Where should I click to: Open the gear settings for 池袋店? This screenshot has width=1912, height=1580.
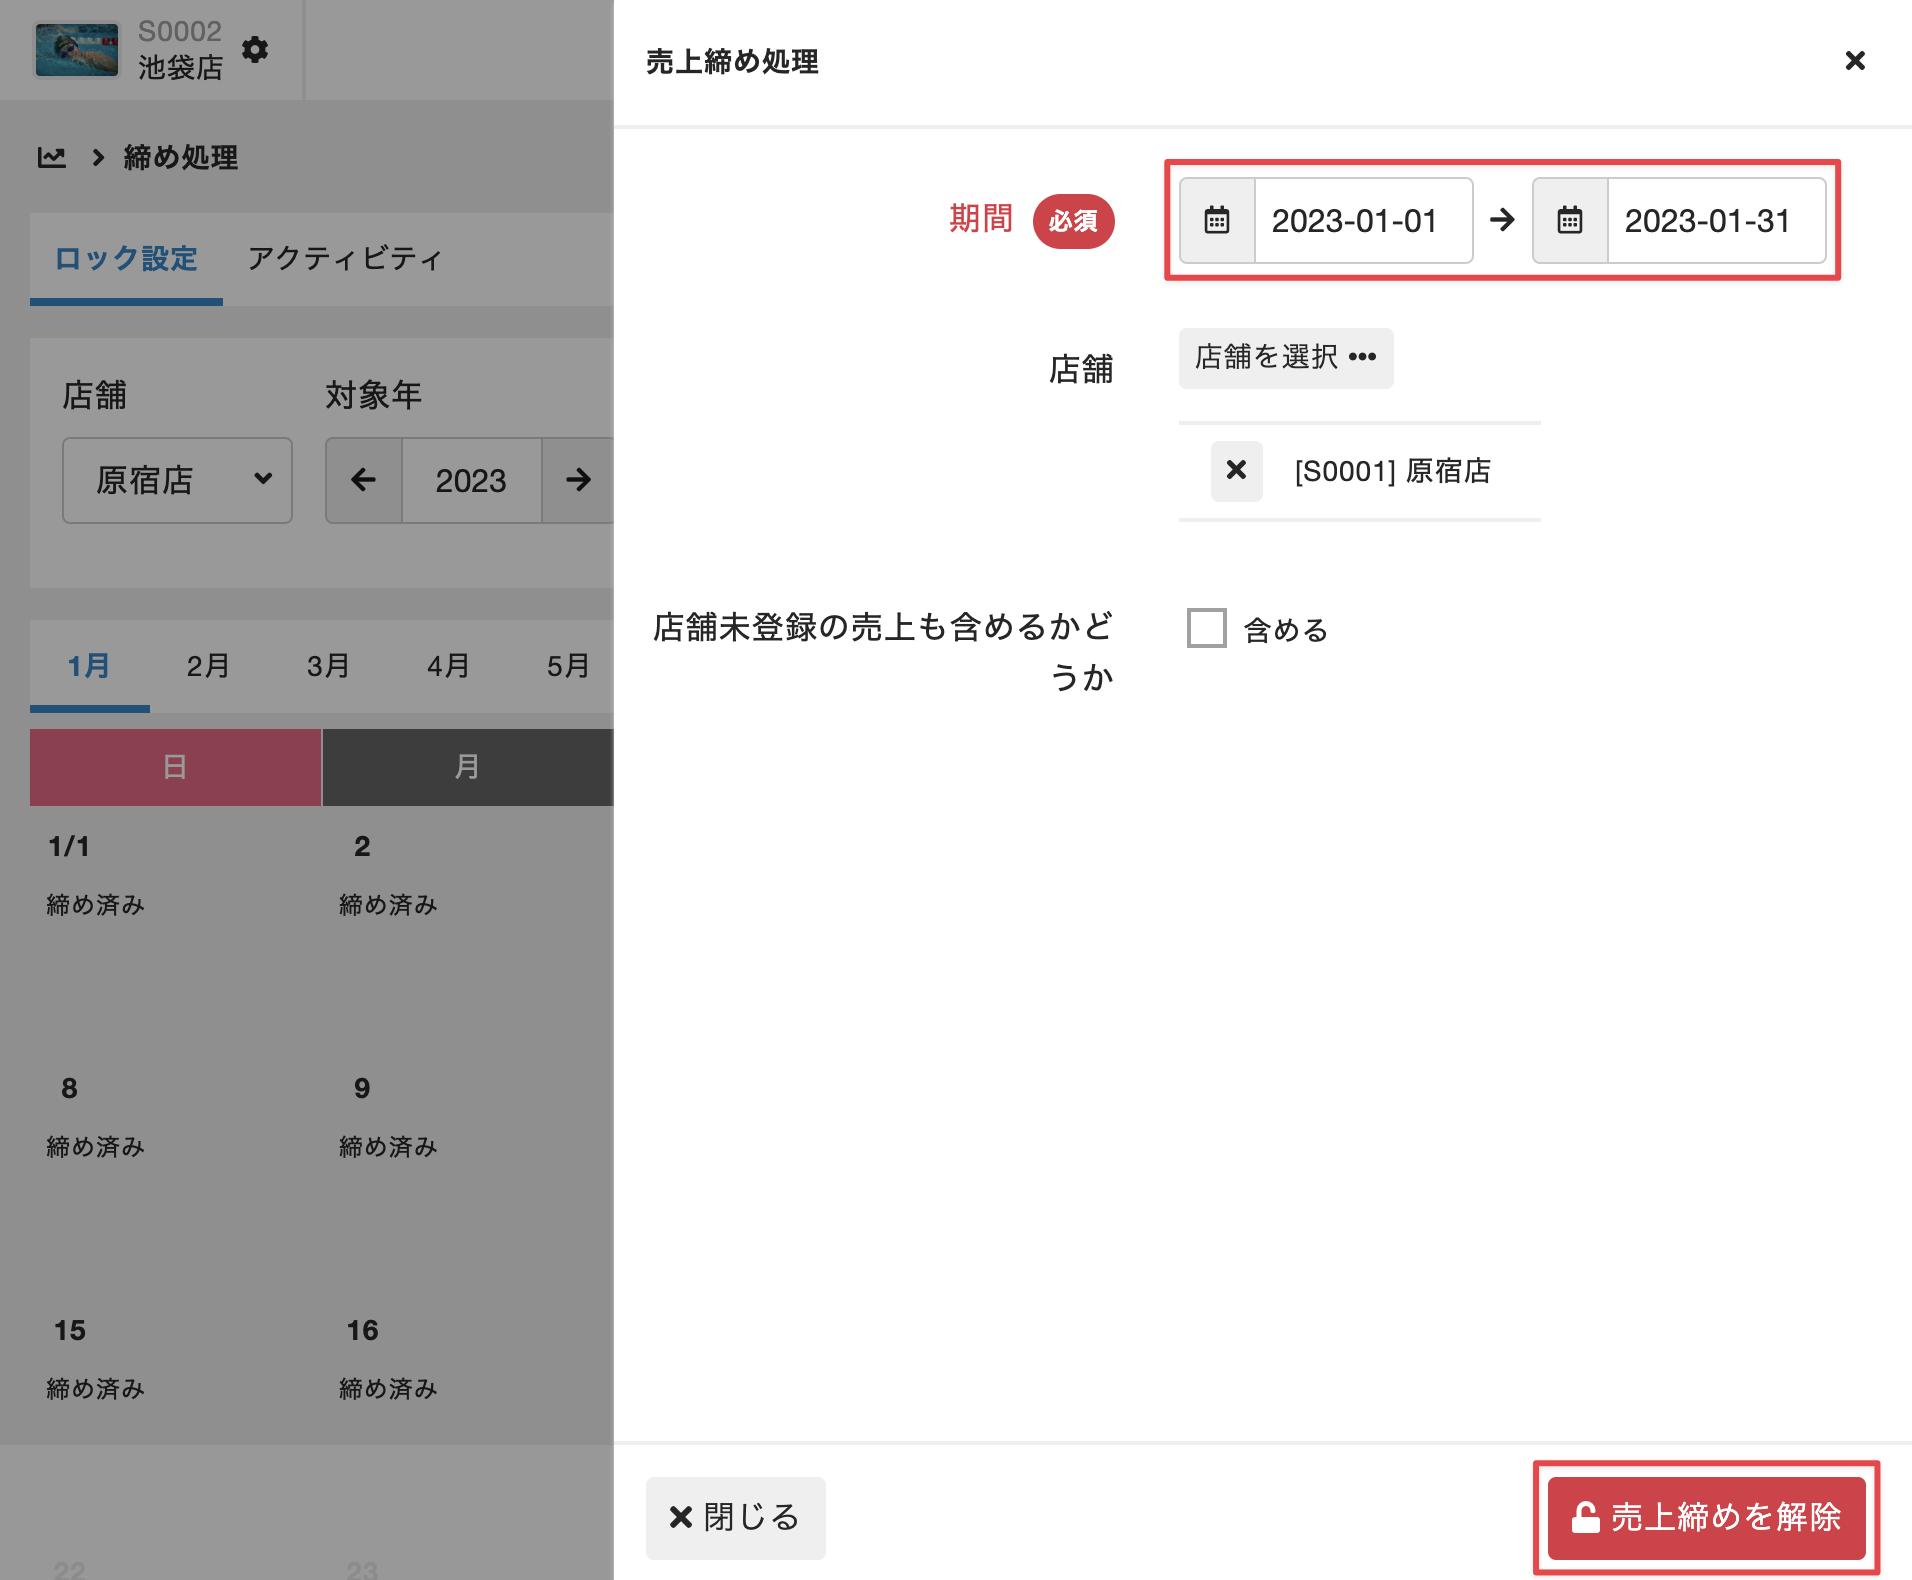[255, 50]
